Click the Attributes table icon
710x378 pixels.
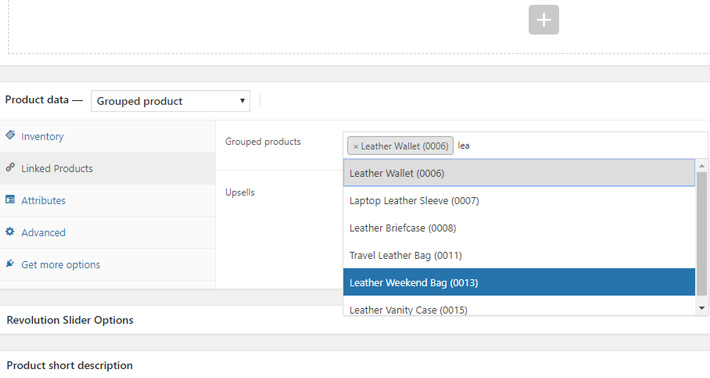[x=10, y=199]
